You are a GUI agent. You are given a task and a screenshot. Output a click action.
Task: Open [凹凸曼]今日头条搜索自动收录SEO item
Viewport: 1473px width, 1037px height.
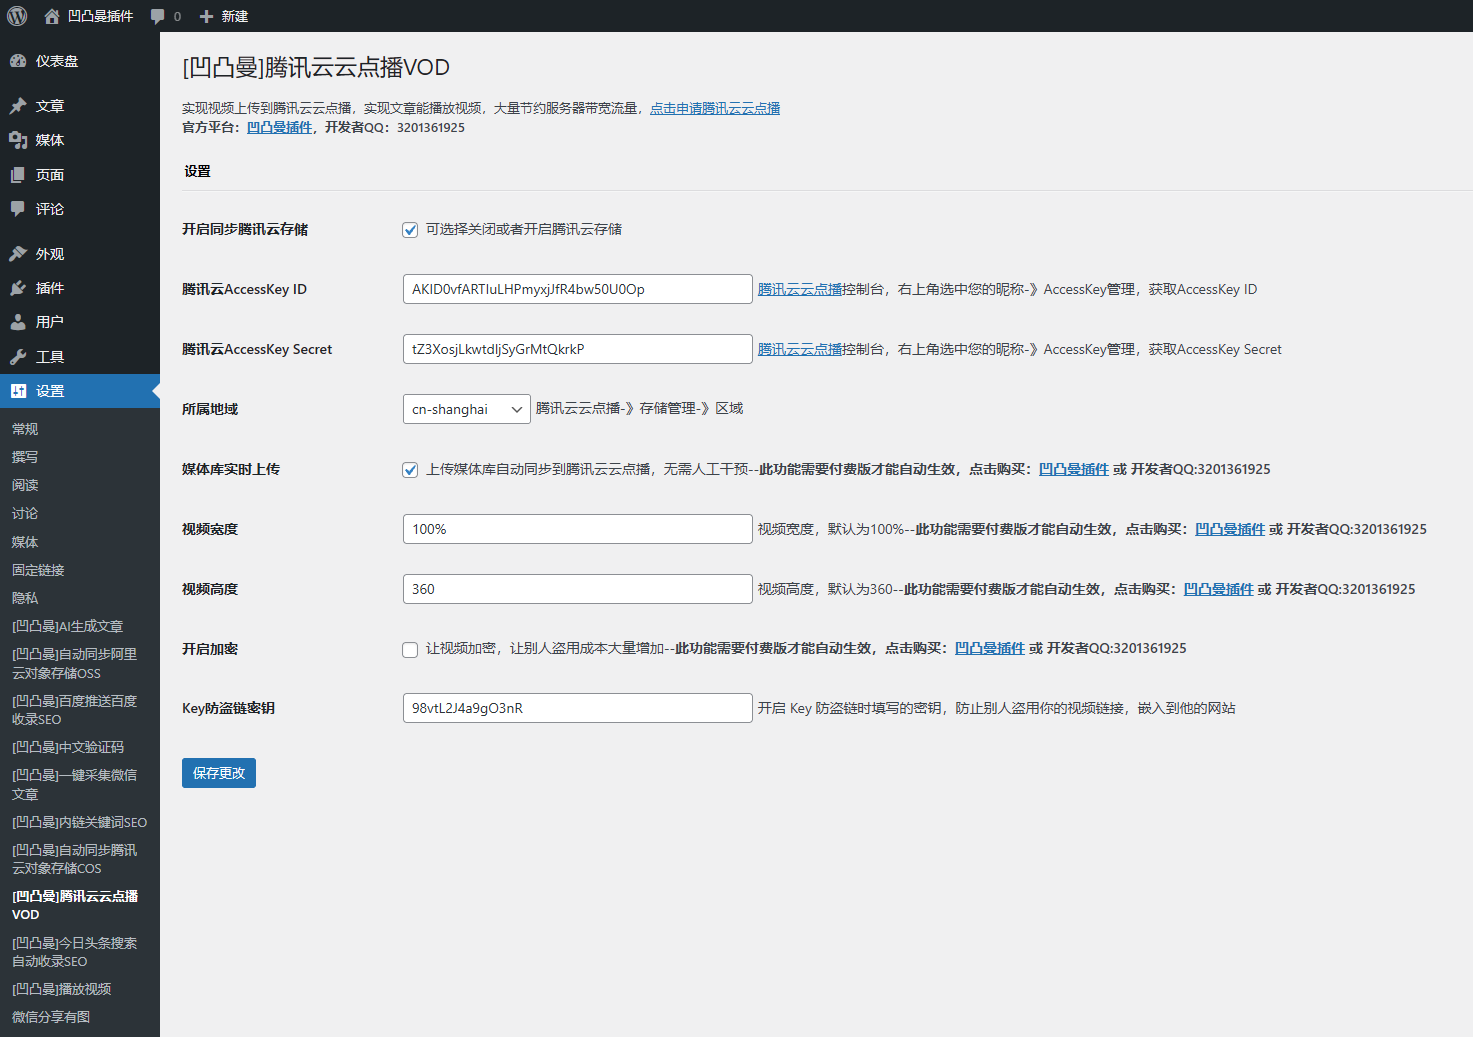click(x=74, y=952)
